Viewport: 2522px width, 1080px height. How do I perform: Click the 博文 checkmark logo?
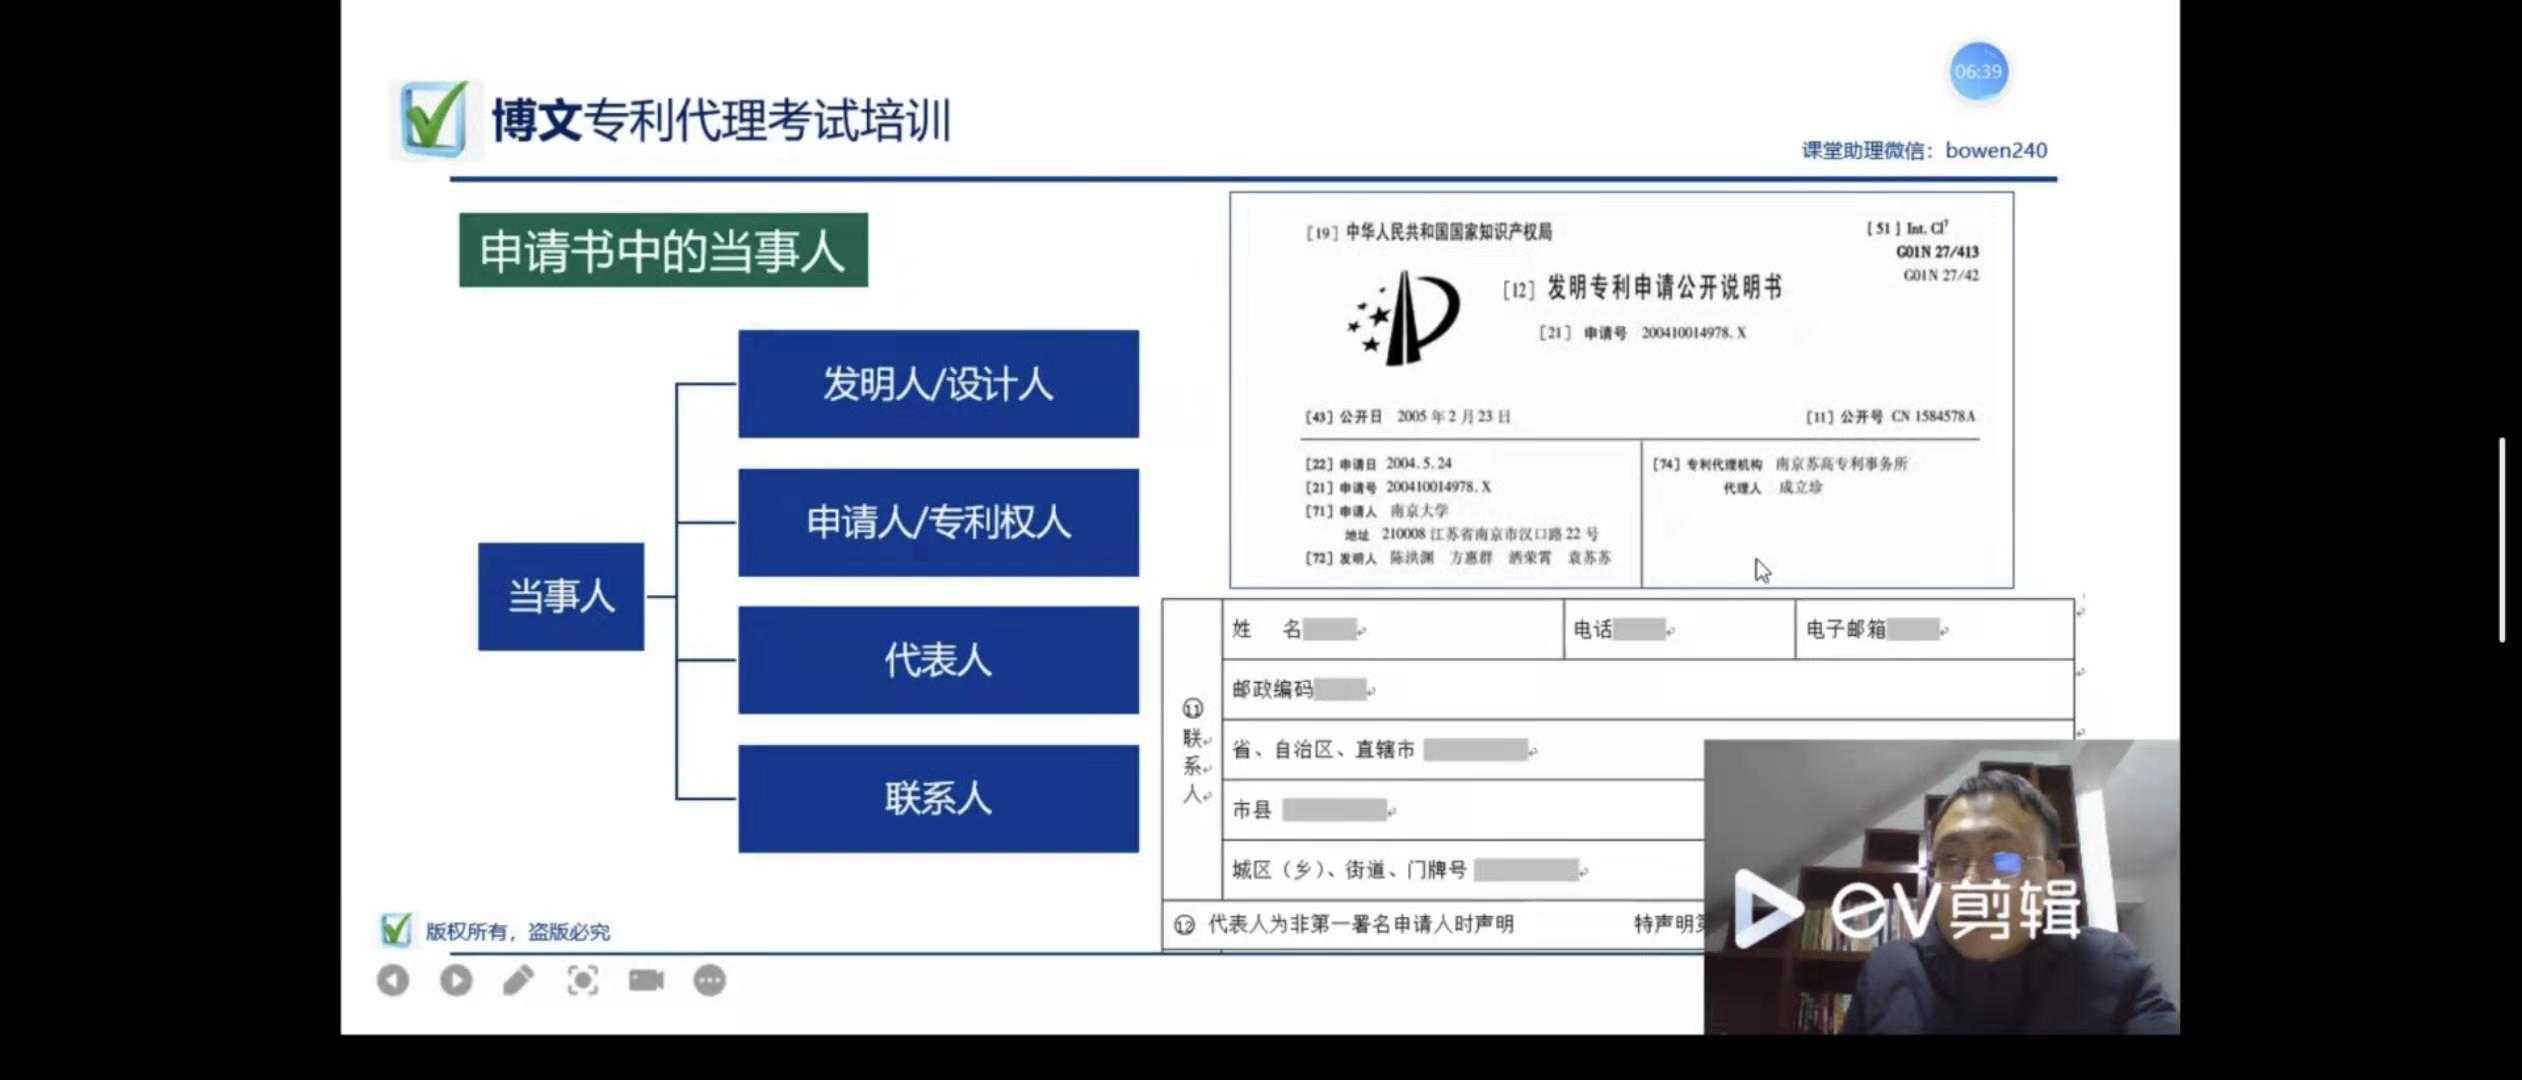pyautogui.click(x=433, y=120)
